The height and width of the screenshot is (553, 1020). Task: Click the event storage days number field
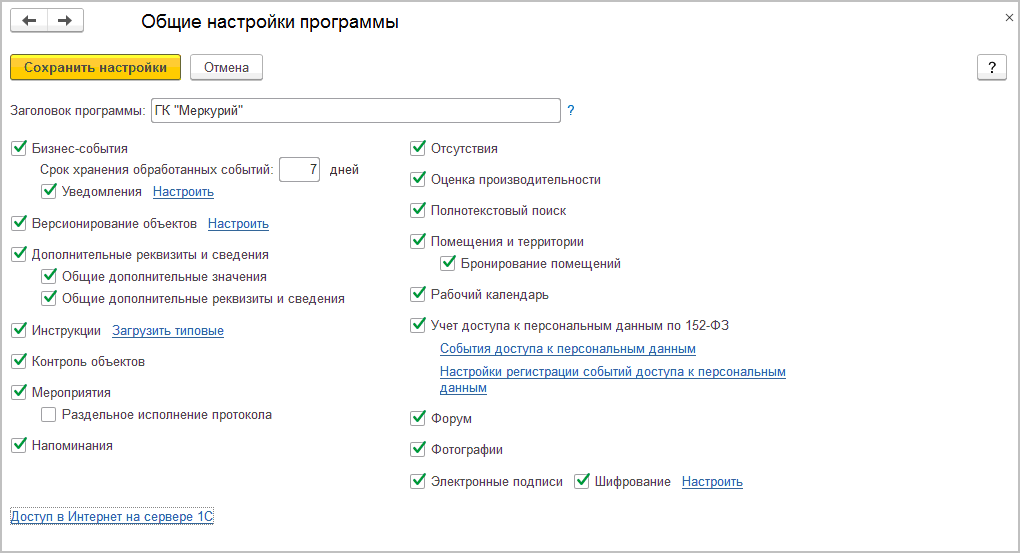point(299,170)
